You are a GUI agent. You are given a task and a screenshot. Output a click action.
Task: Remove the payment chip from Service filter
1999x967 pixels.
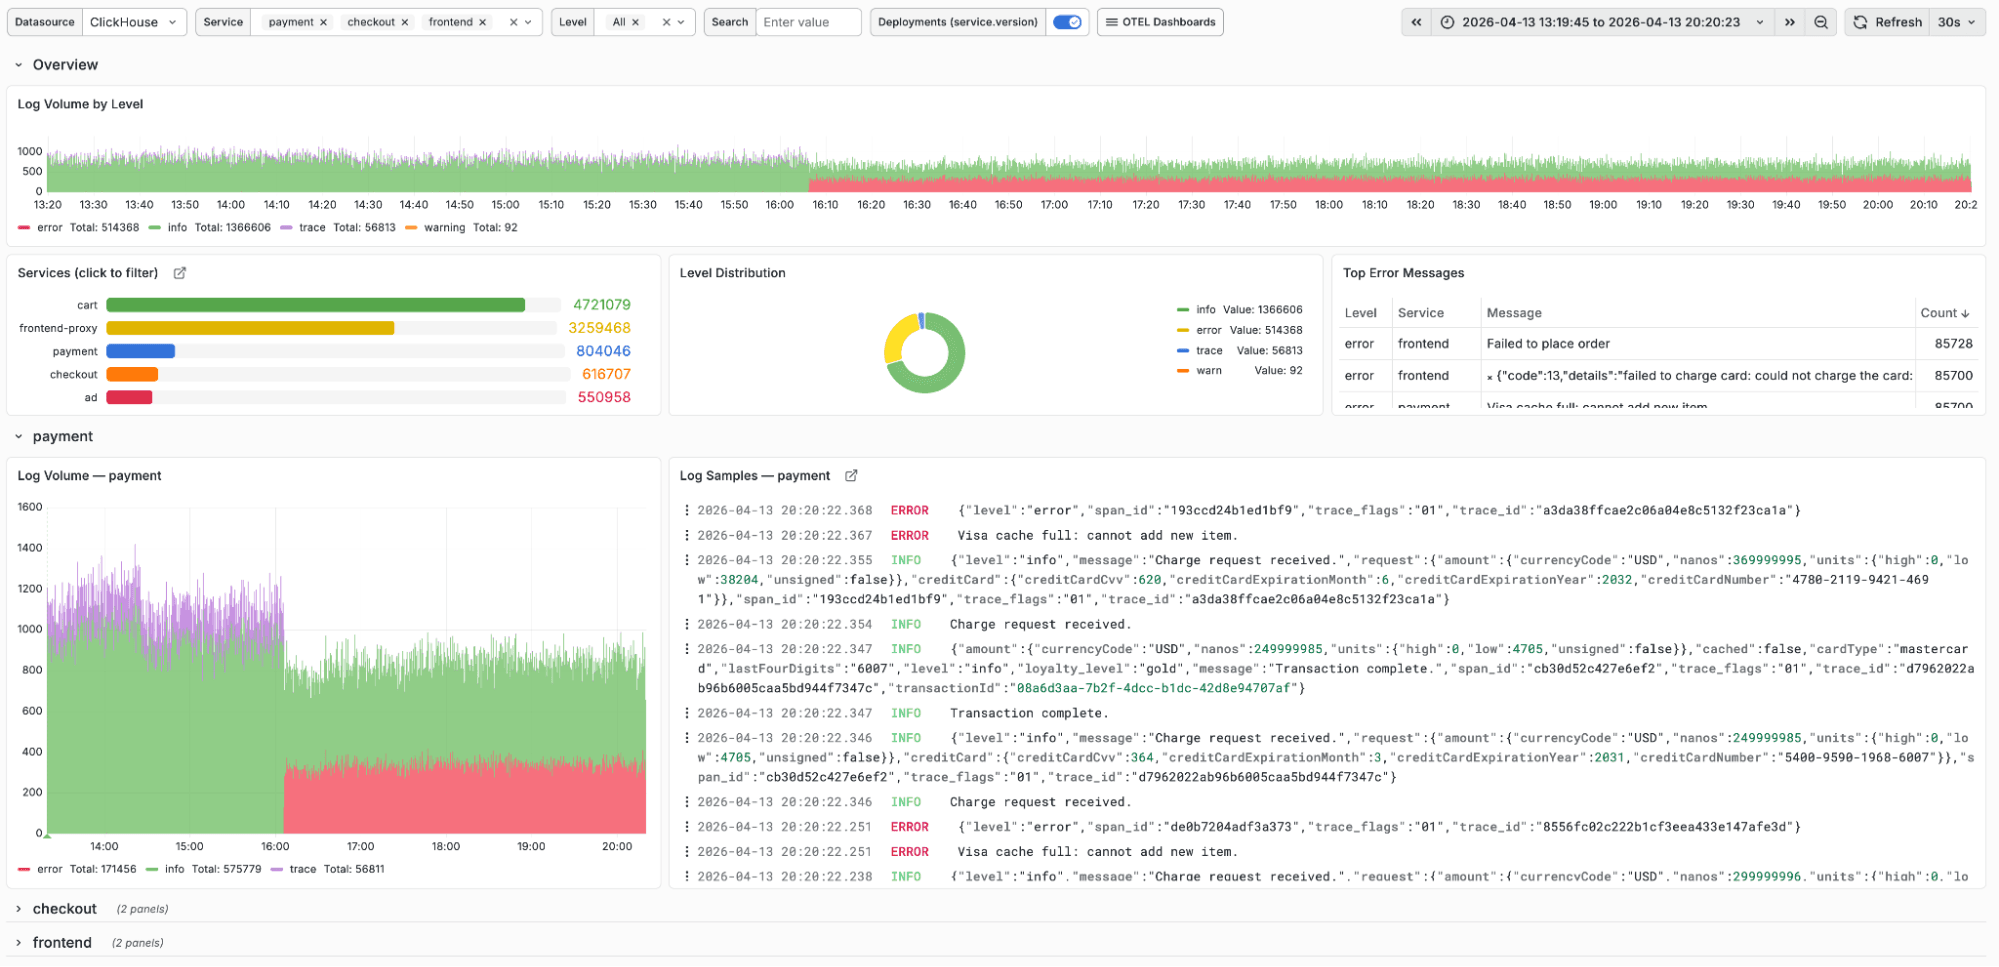tap(323, 22)
